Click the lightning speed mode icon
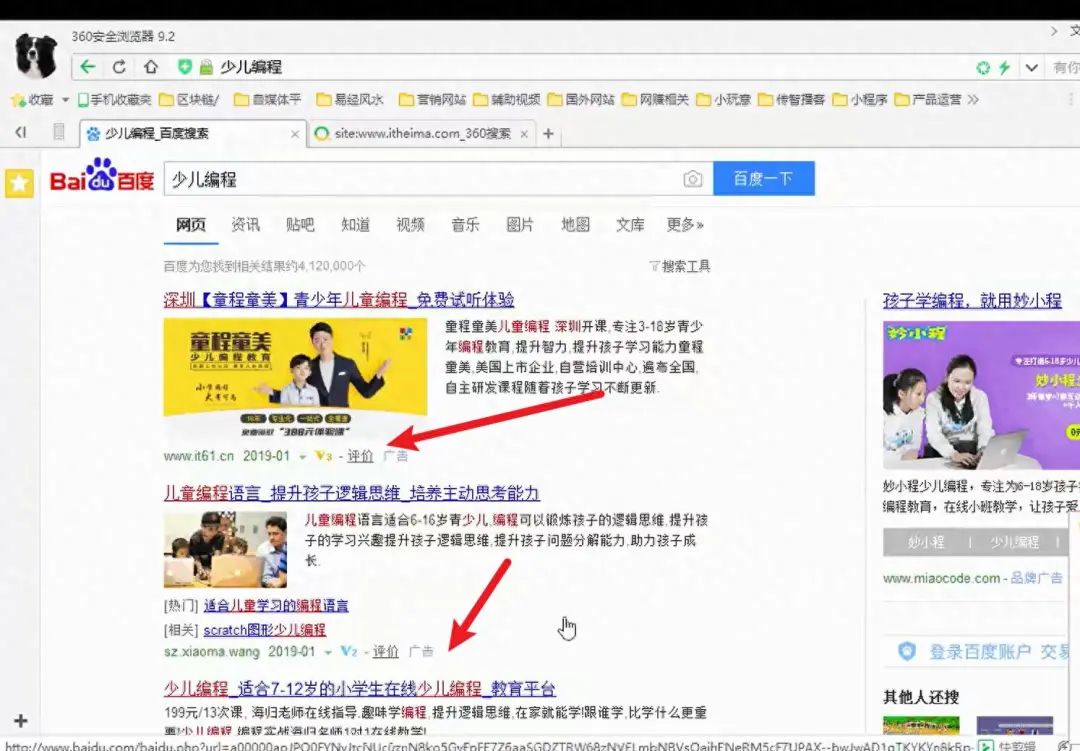Viewport: 1080px width, 751px height. (x=1005, y=68)
